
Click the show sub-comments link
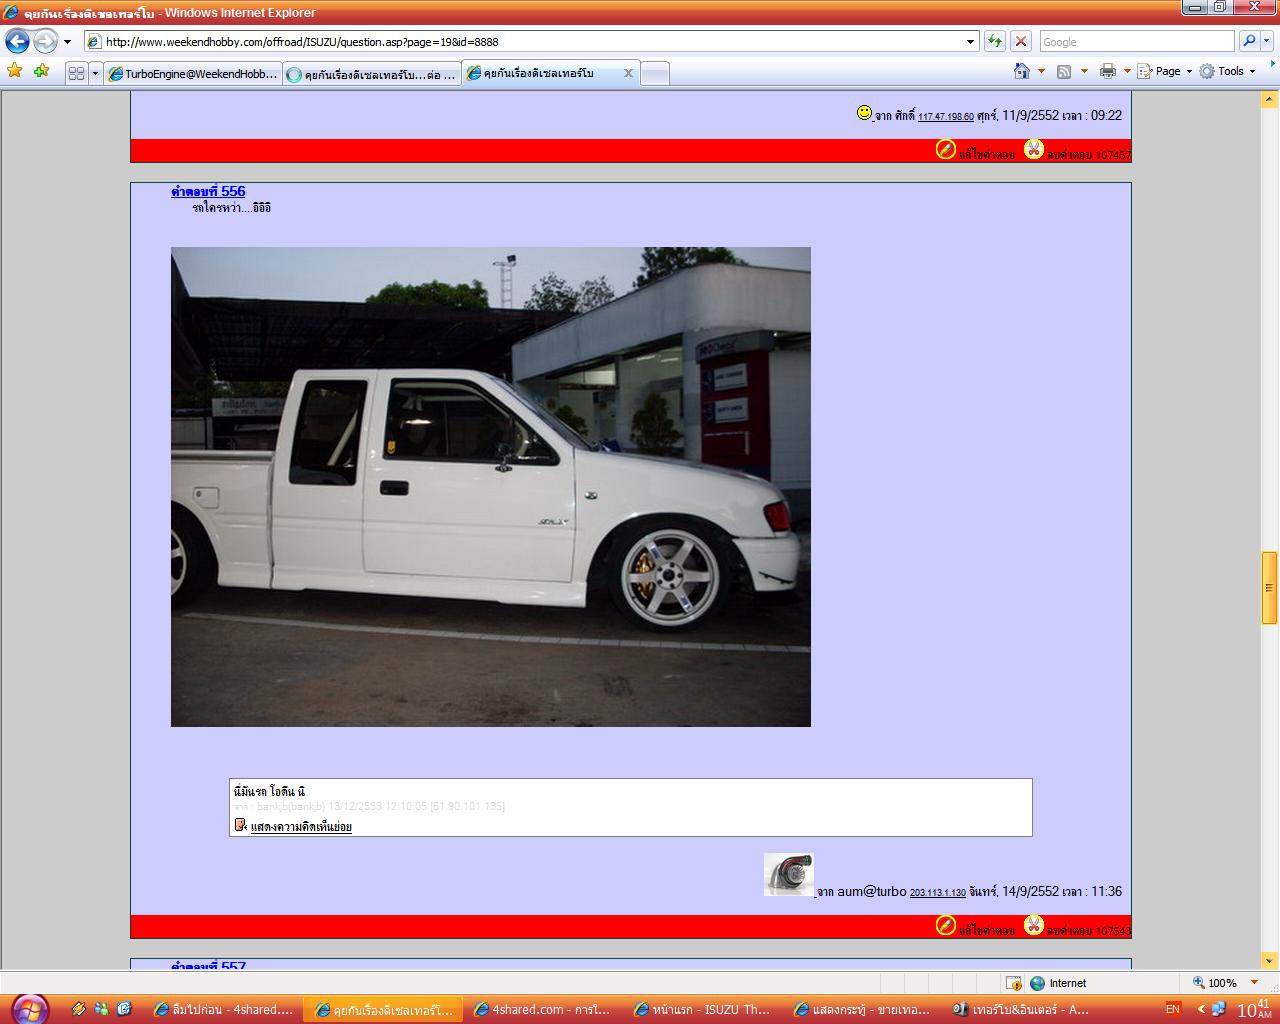[x=301, y=827]
